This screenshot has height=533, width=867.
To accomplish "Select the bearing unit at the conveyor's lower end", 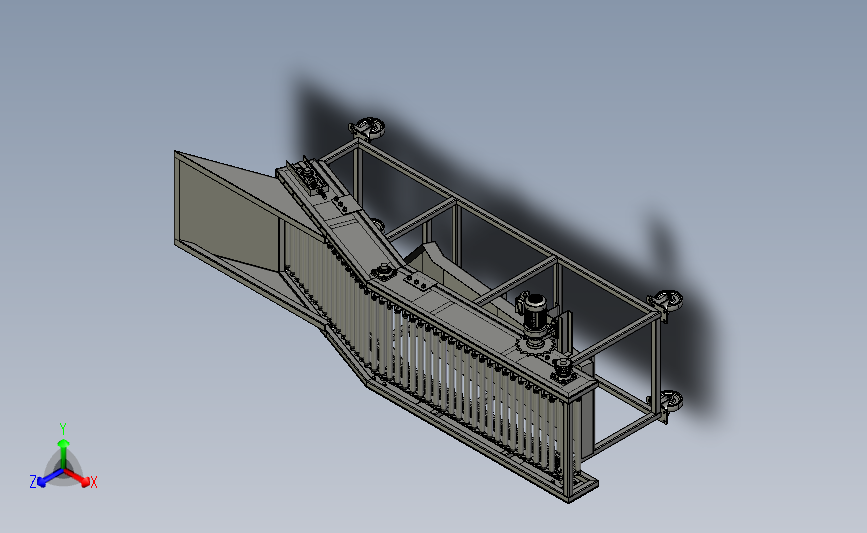I will tap(563, 369).
